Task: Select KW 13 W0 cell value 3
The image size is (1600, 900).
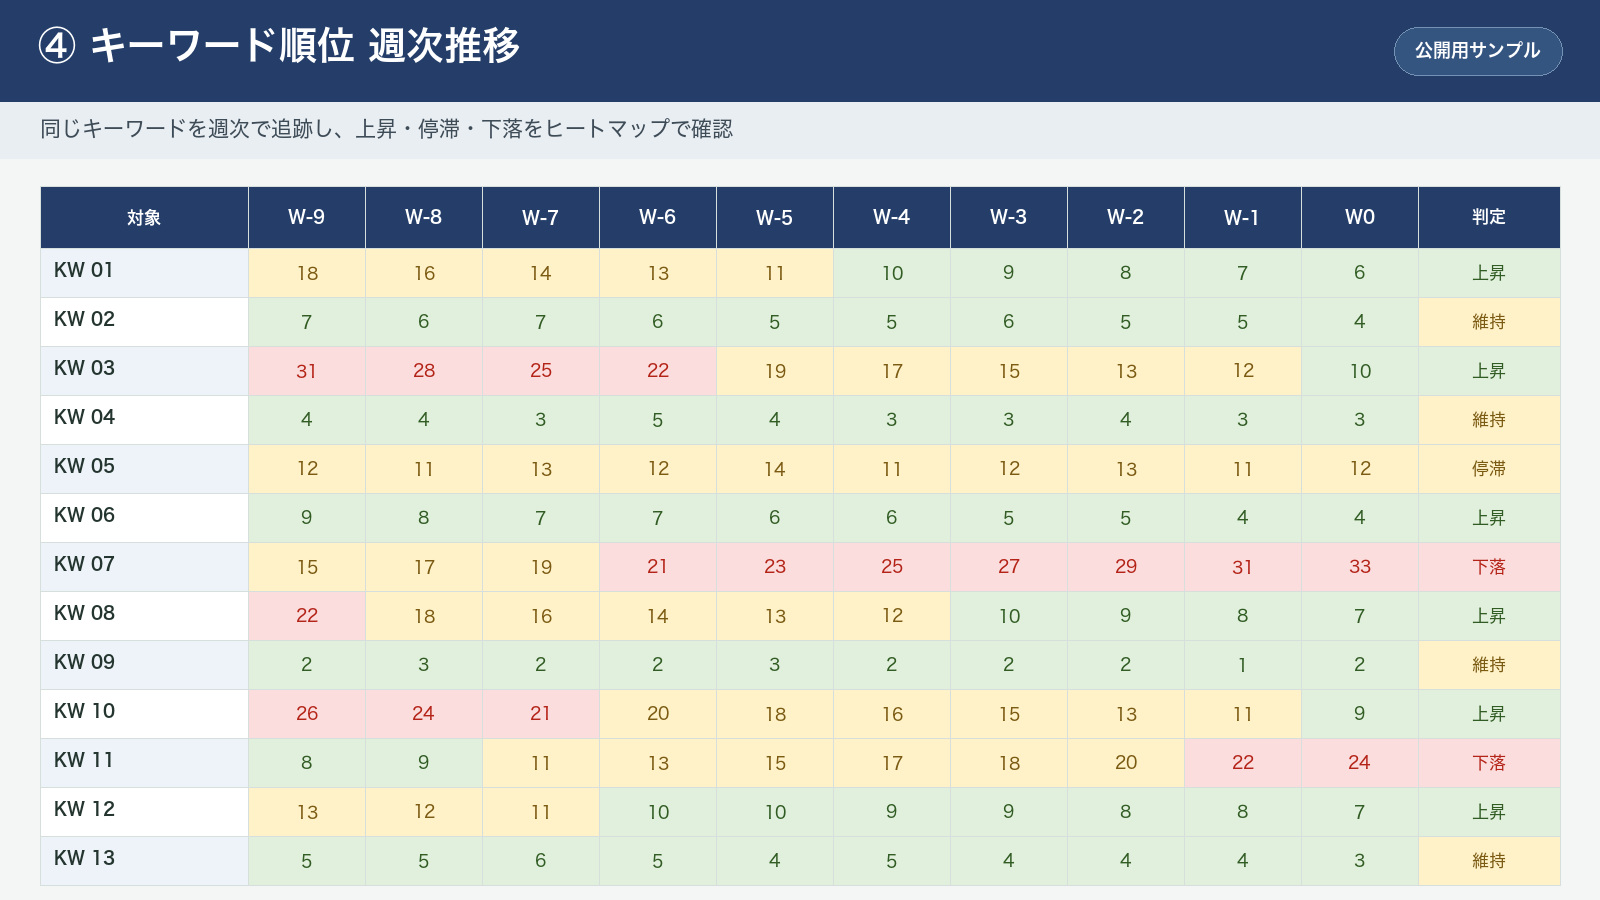Action: (1360, 861)
